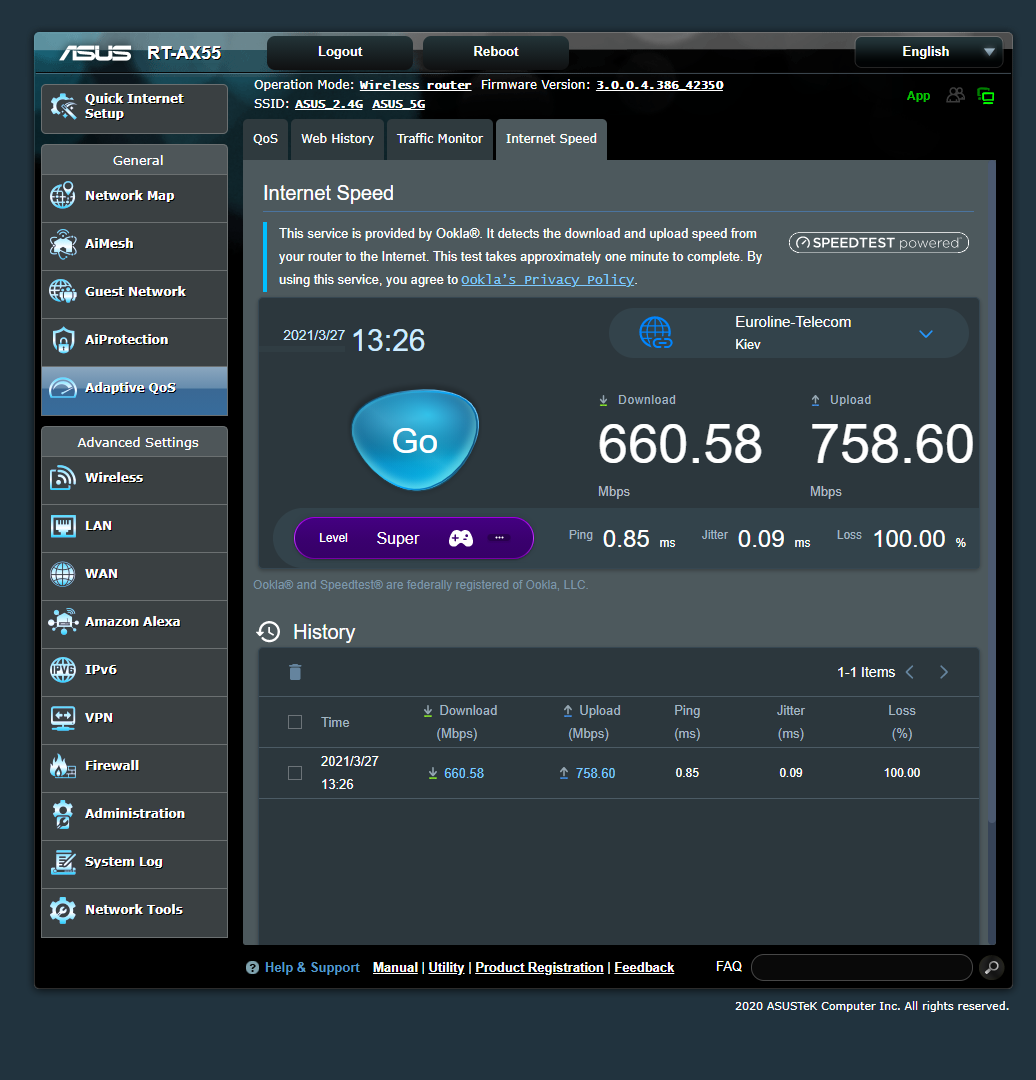Go to next history page arrow
The height and width of the screenshot is (1080, 1036).
(x=944, y=672)
